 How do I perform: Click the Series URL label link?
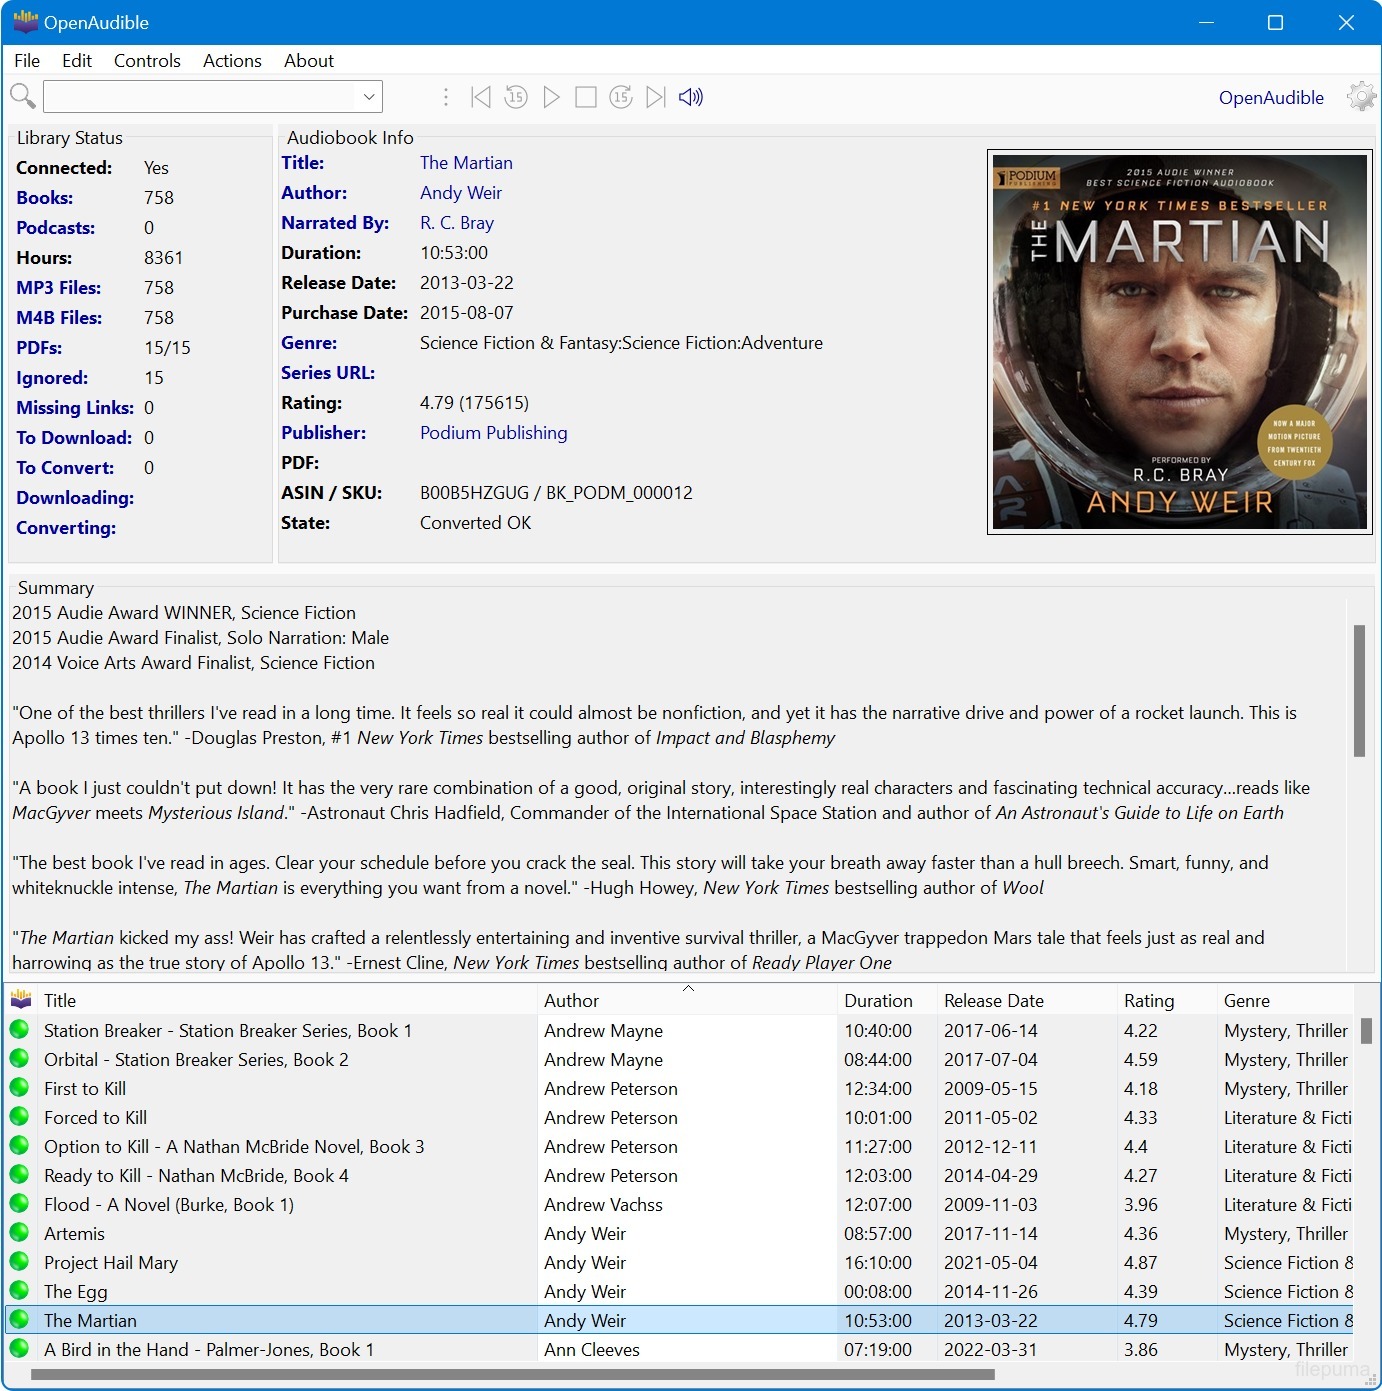(x=328, y=373)
